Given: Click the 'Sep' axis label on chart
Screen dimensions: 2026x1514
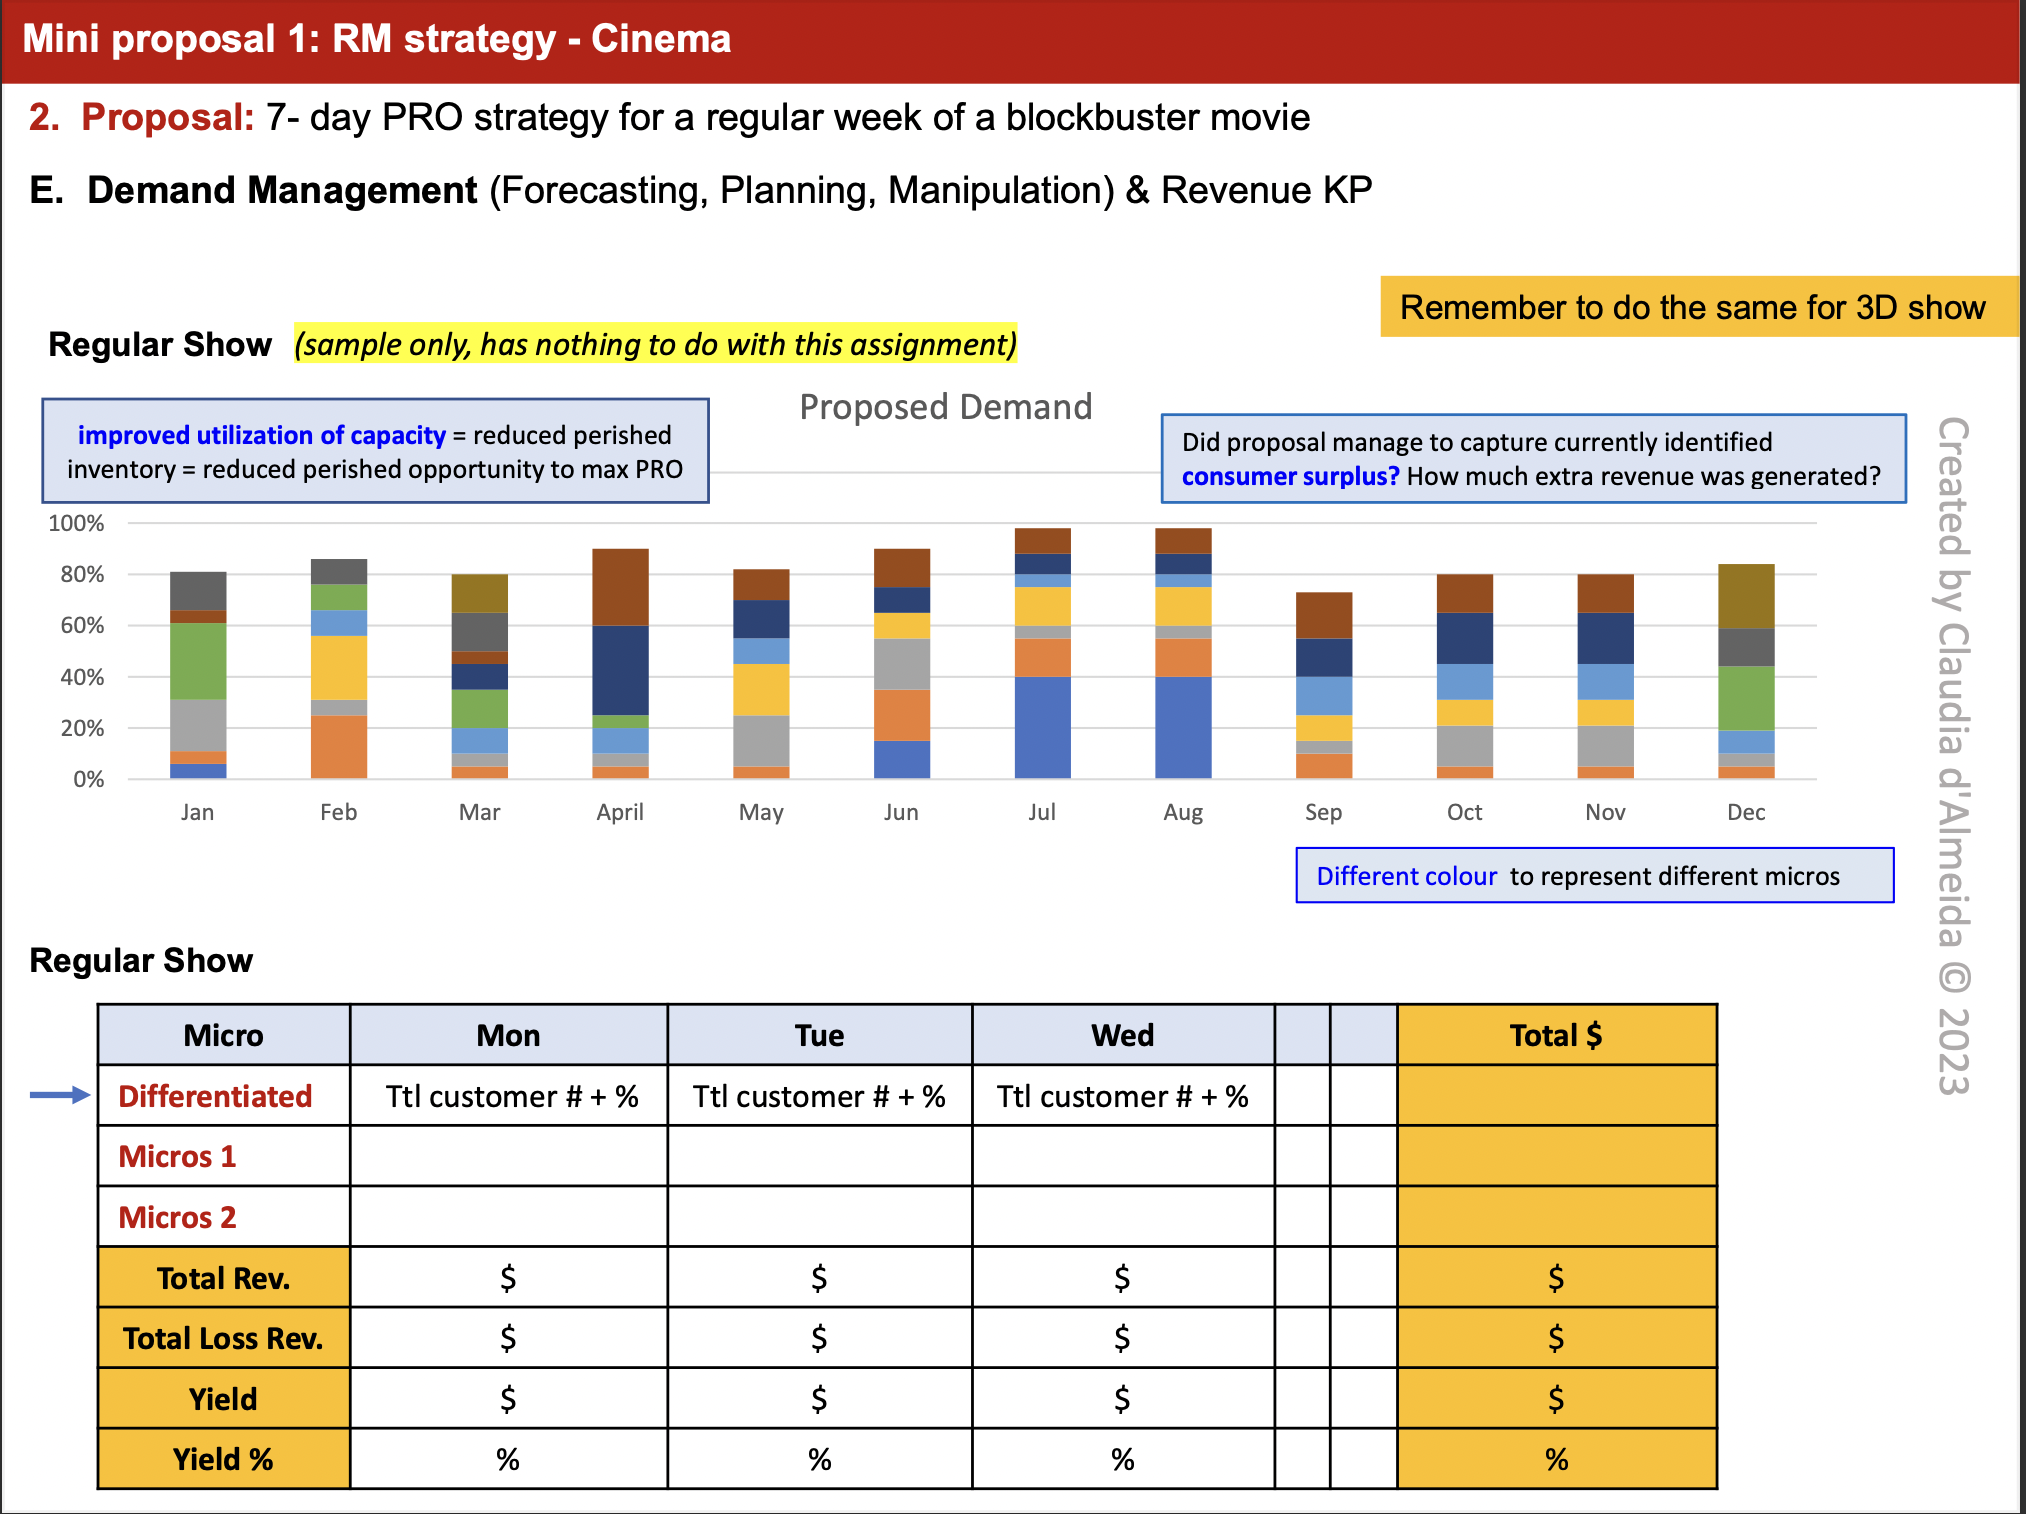Looking at the screenshot, I should tap(1323, 812).
